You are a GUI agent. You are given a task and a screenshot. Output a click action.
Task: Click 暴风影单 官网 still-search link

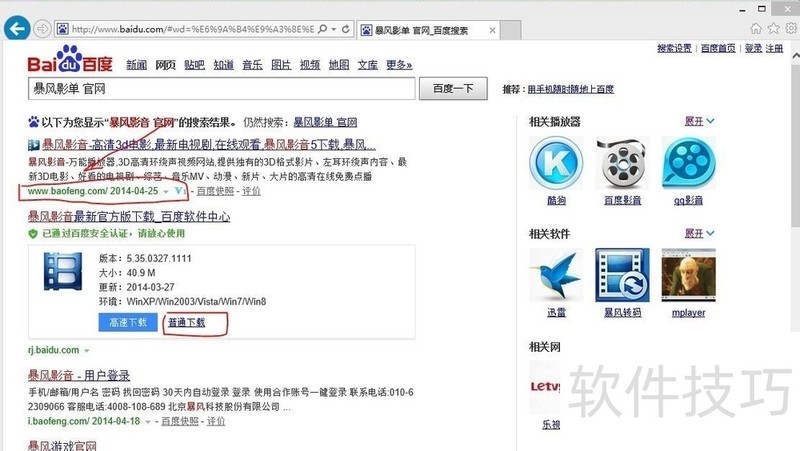(325, 122)
